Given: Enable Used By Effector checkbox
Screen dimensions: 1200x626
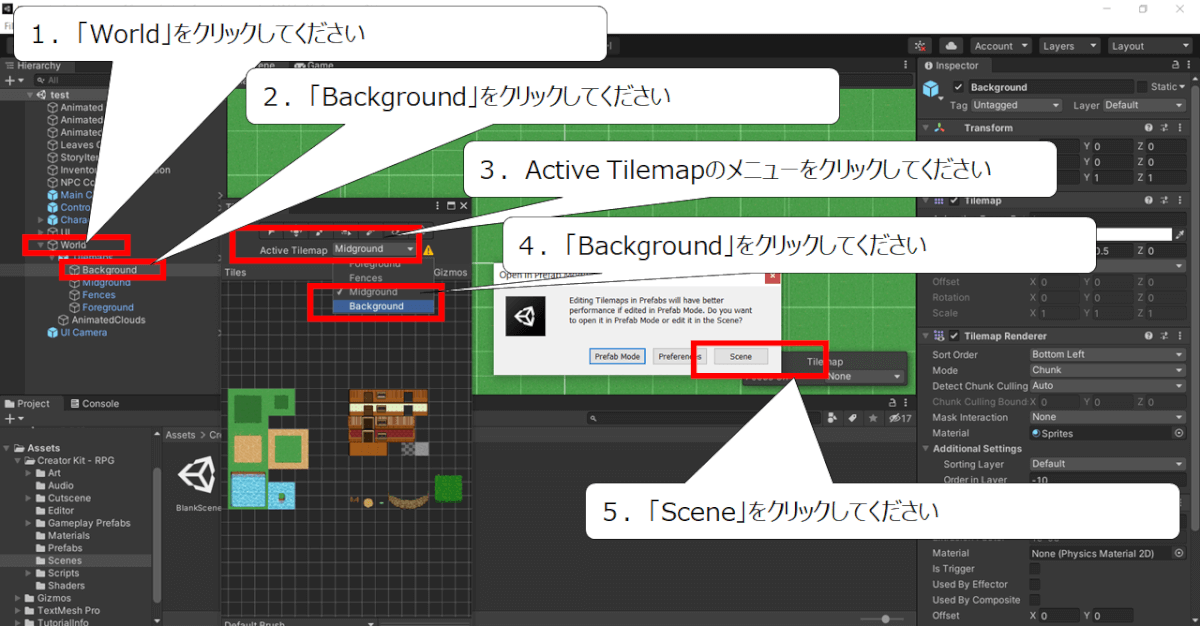Looking at the screenshot, I should (1035, 585).
